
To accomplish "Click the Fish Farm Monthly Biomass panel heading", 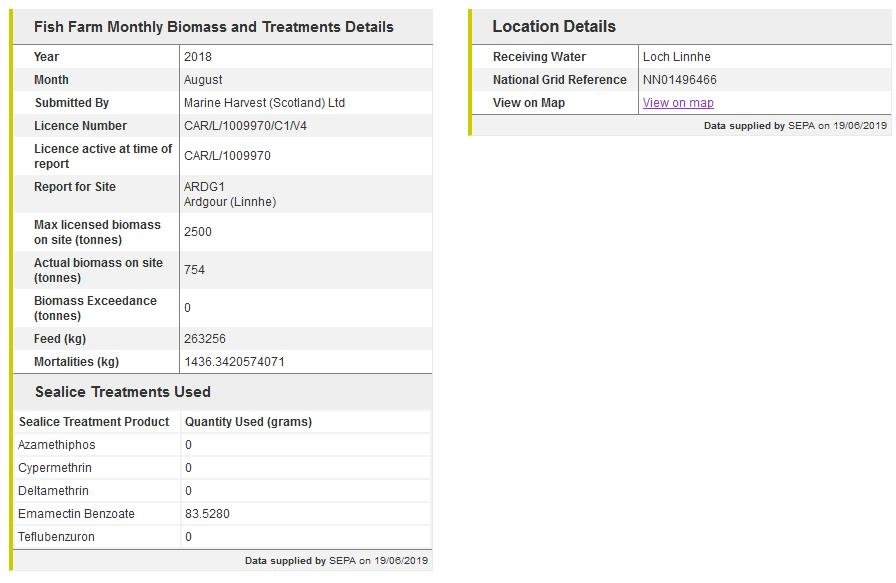I will tap(213, 27).
